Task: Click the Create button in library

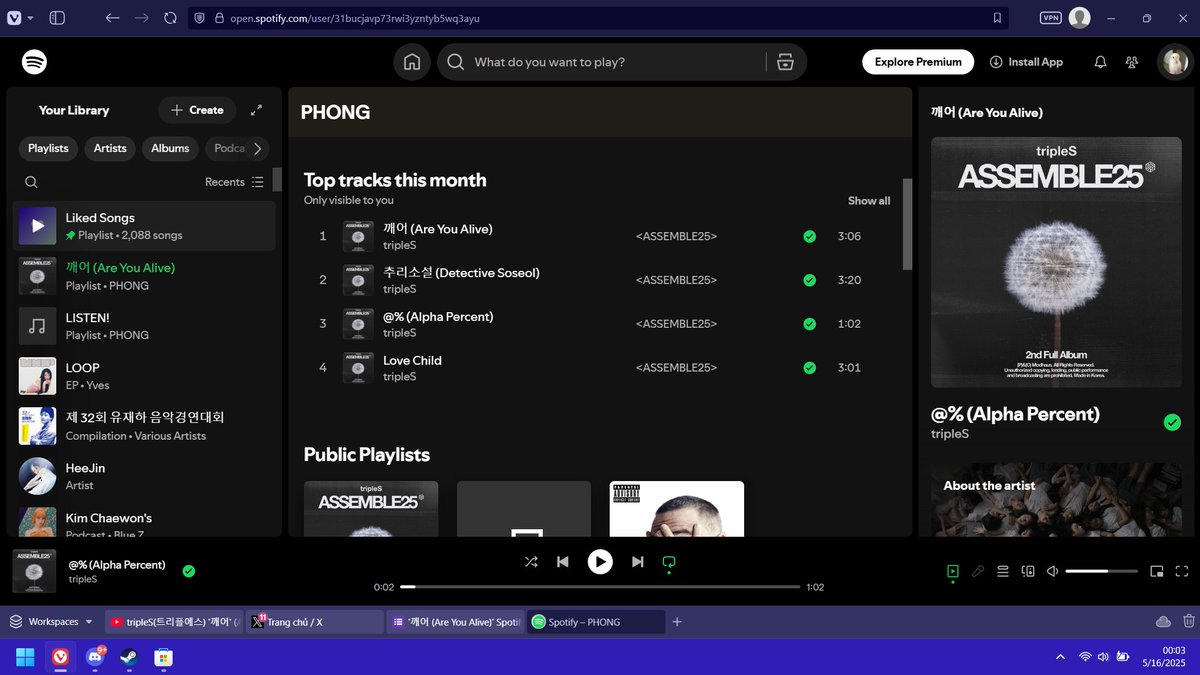Action: tap(197, 110)
